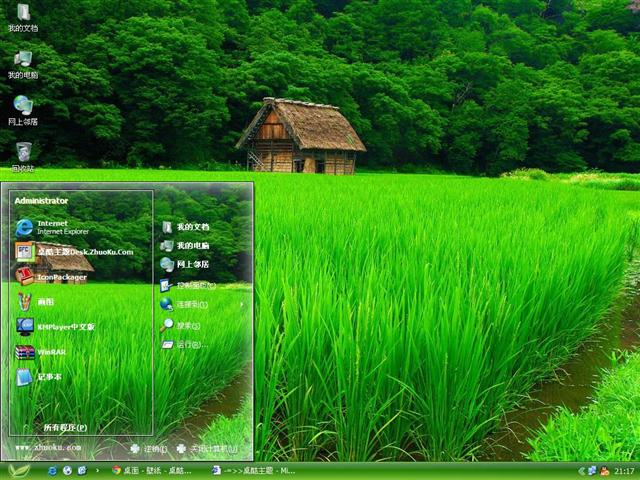The width and height of the screenshot is (640, 480).
Task: Open 桌酷主题Desk.ZhuoKu.Com Start menu entry
Action: 75,252
